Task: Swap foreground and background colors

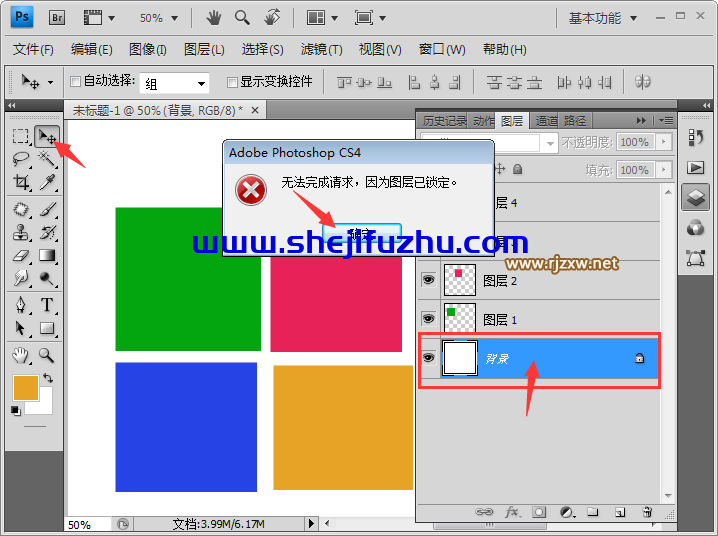Action: (48, 378)
